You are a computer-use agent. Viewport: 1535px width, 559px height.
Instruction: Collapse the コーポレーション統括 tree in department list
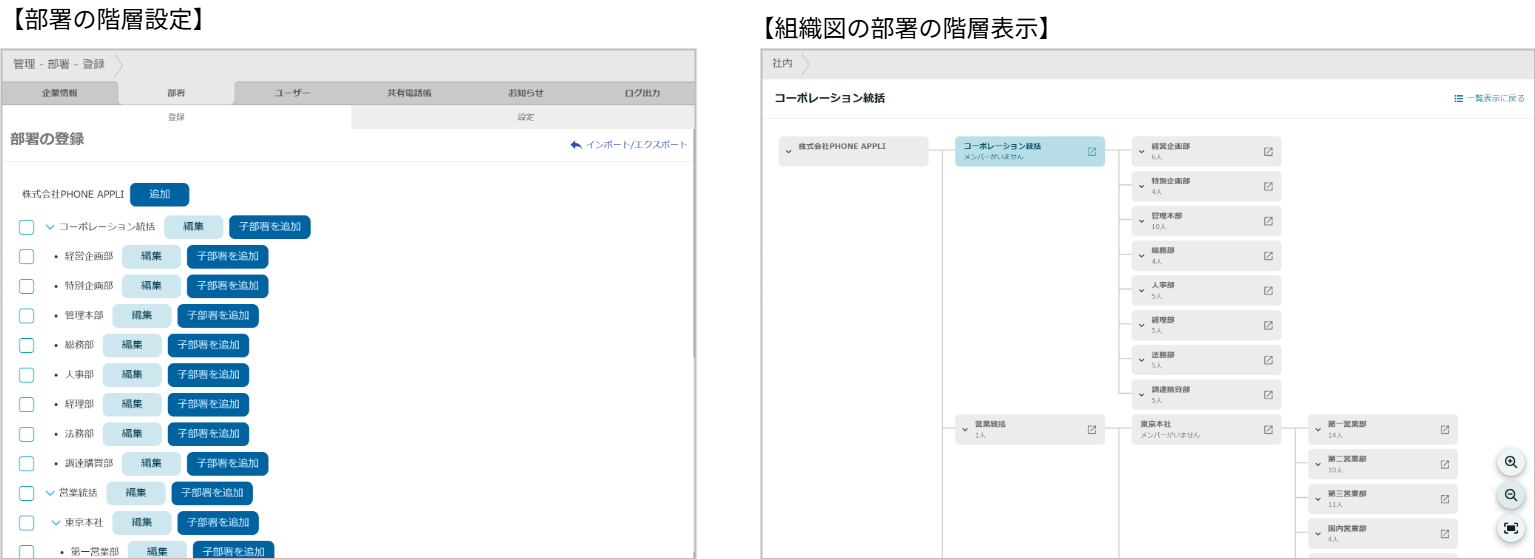coord(50,227)
